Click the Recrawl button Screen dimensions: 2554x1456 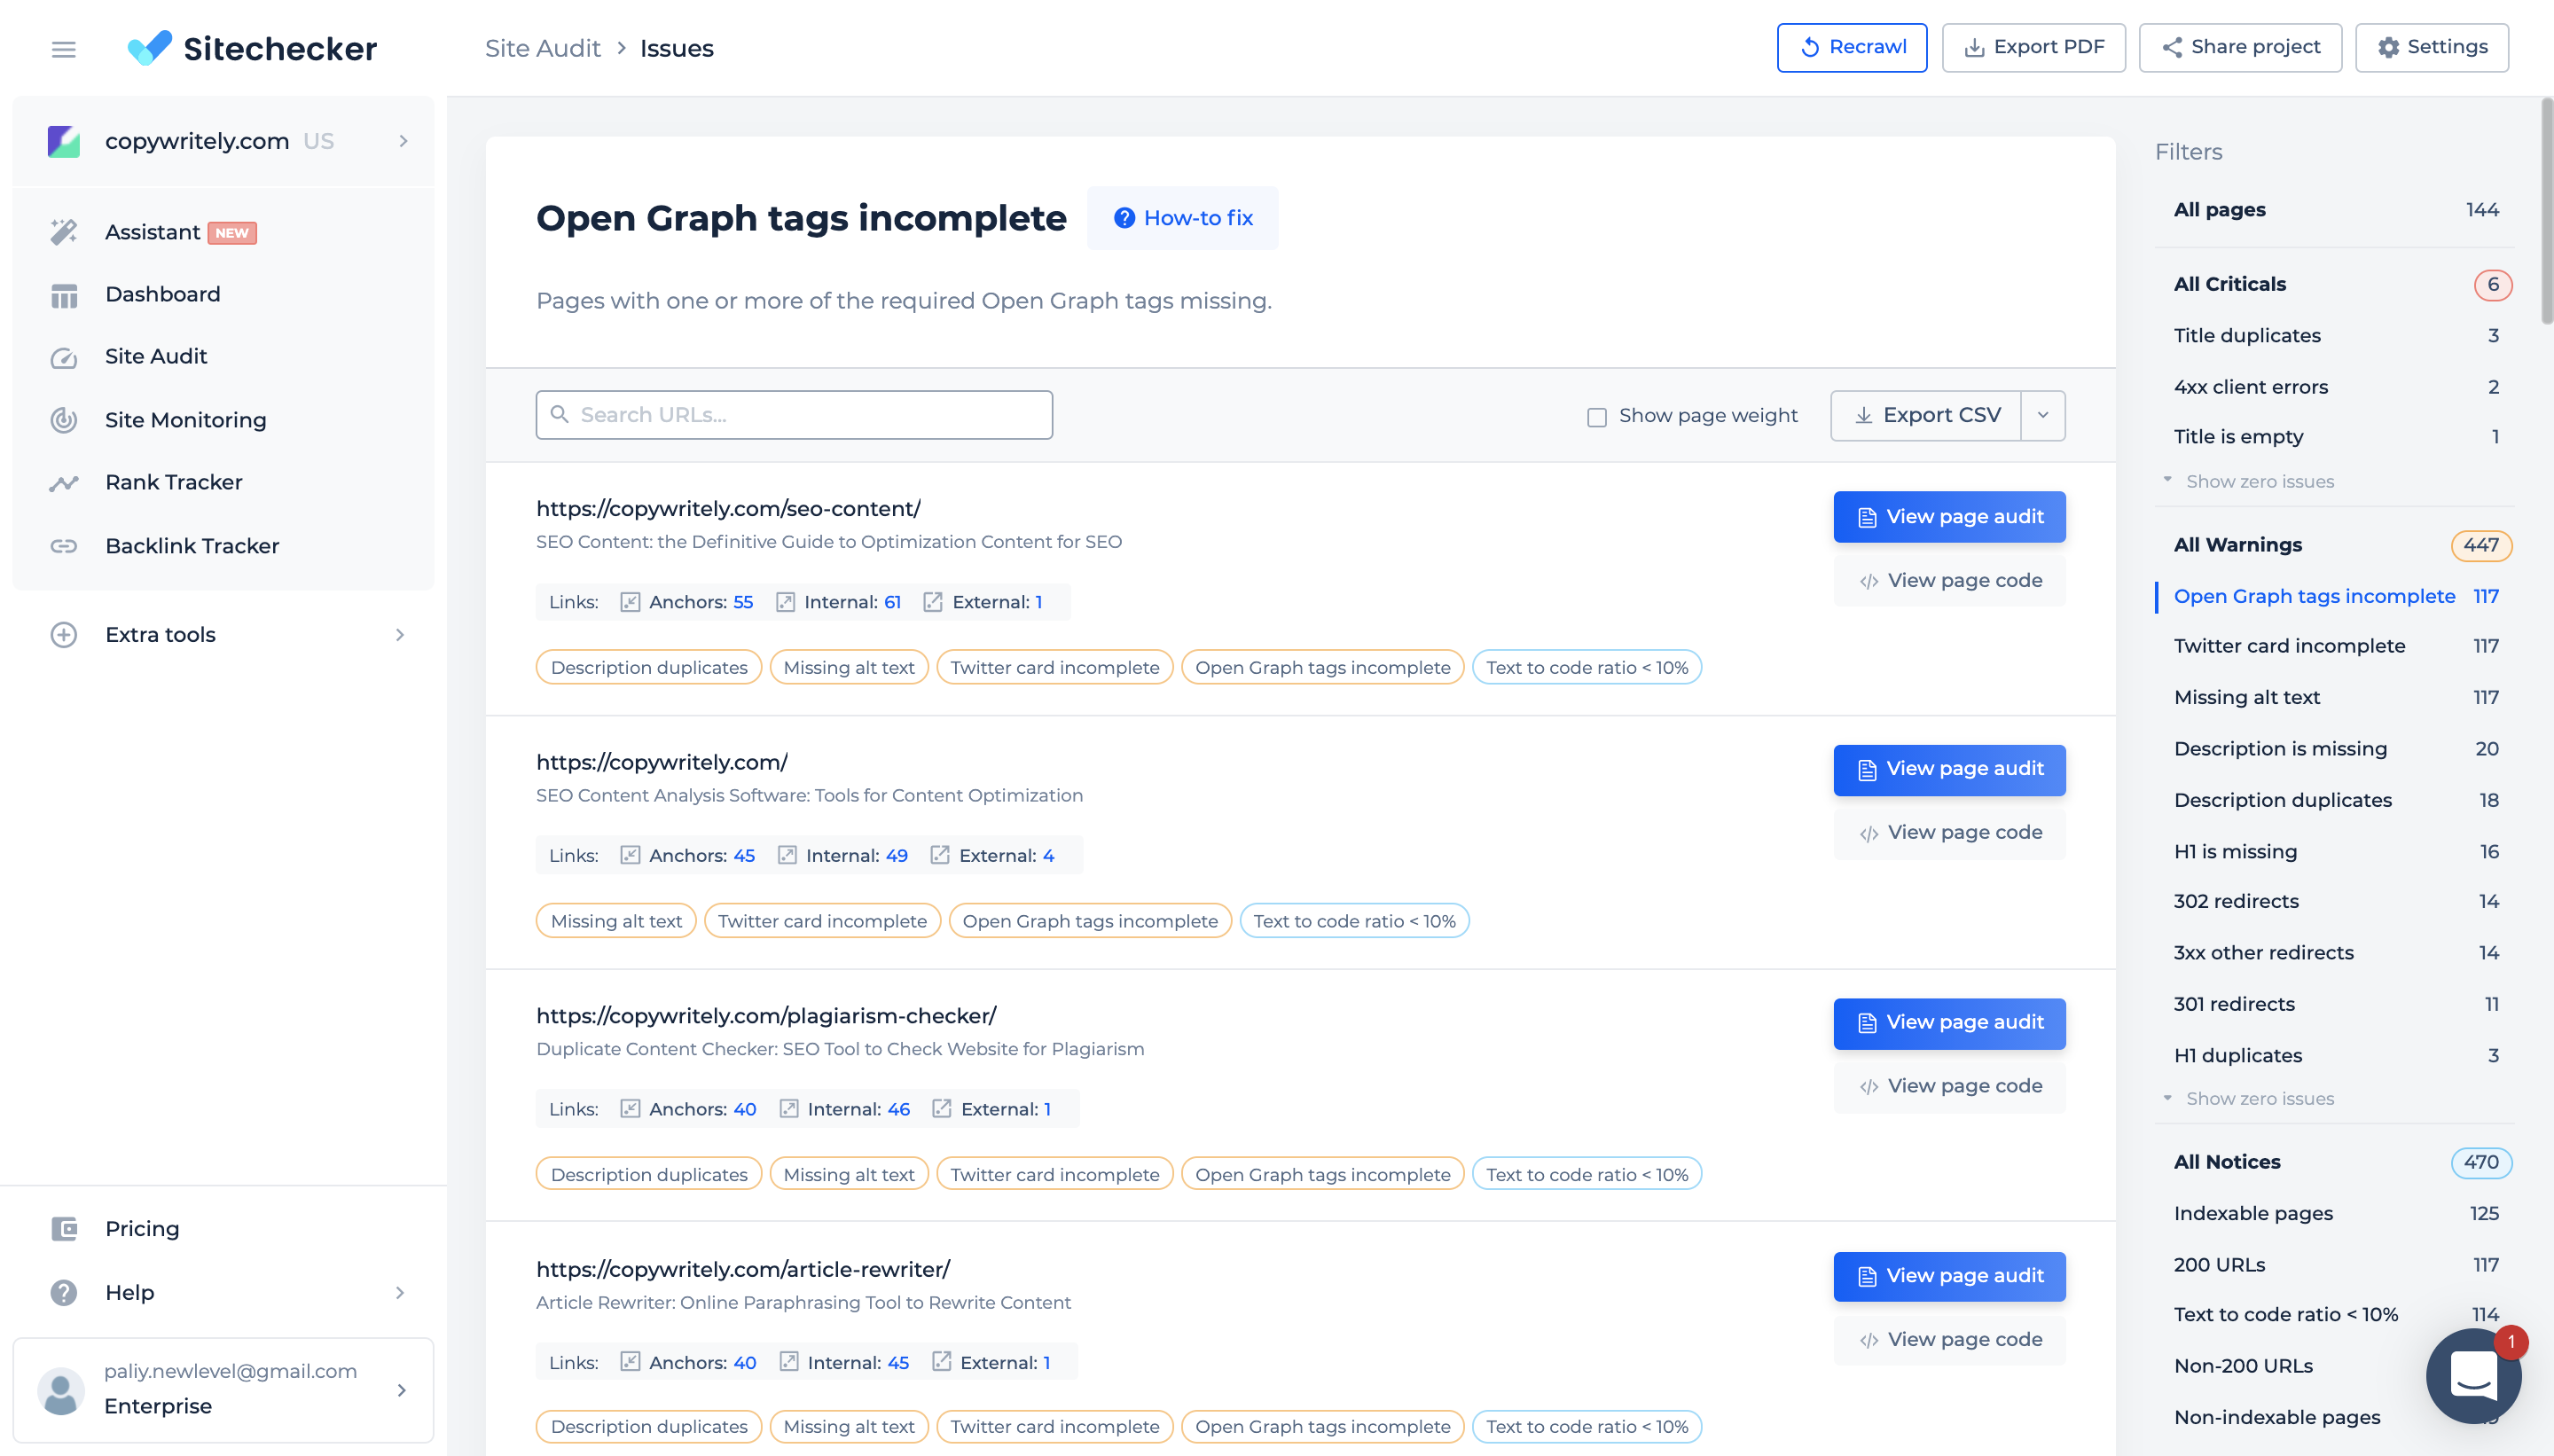point(1851,47)
